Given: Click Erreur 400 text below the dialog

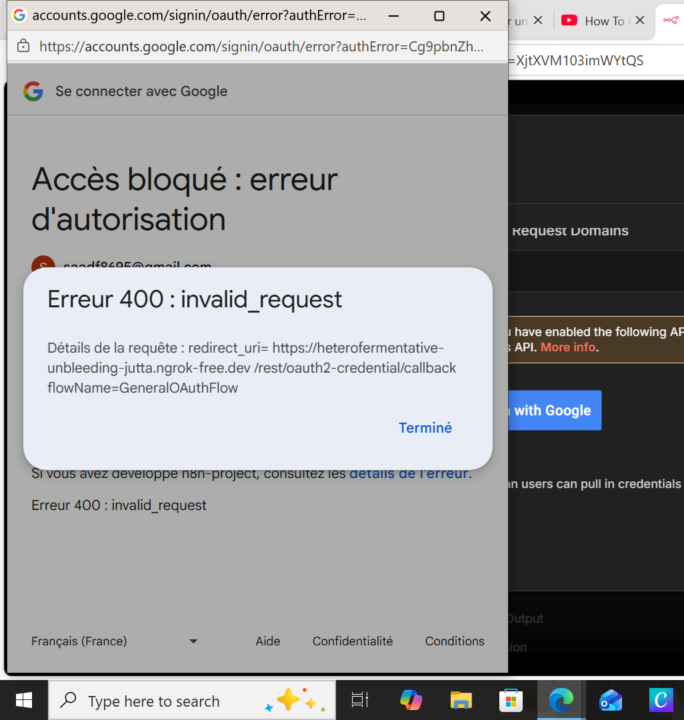Looking at the screenshot, I should (119, 505).
